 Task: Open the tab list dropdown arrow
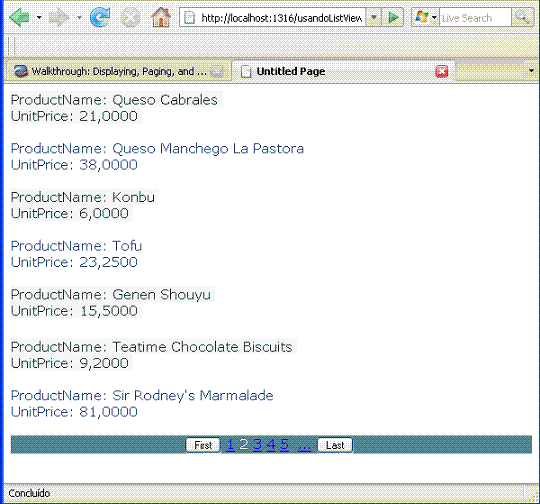coord(531,71)
